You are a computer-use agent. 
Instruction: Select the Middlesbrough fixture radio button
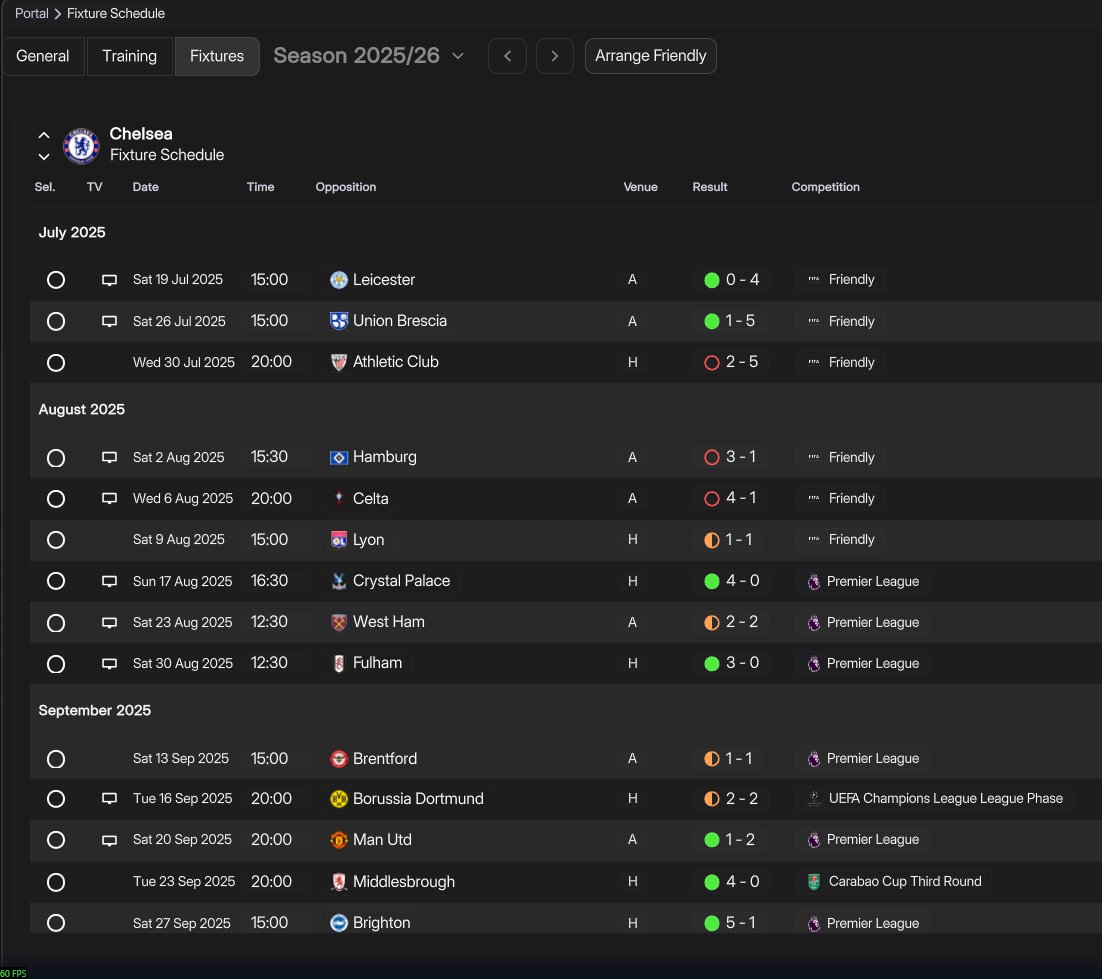[x=56, y=882]
